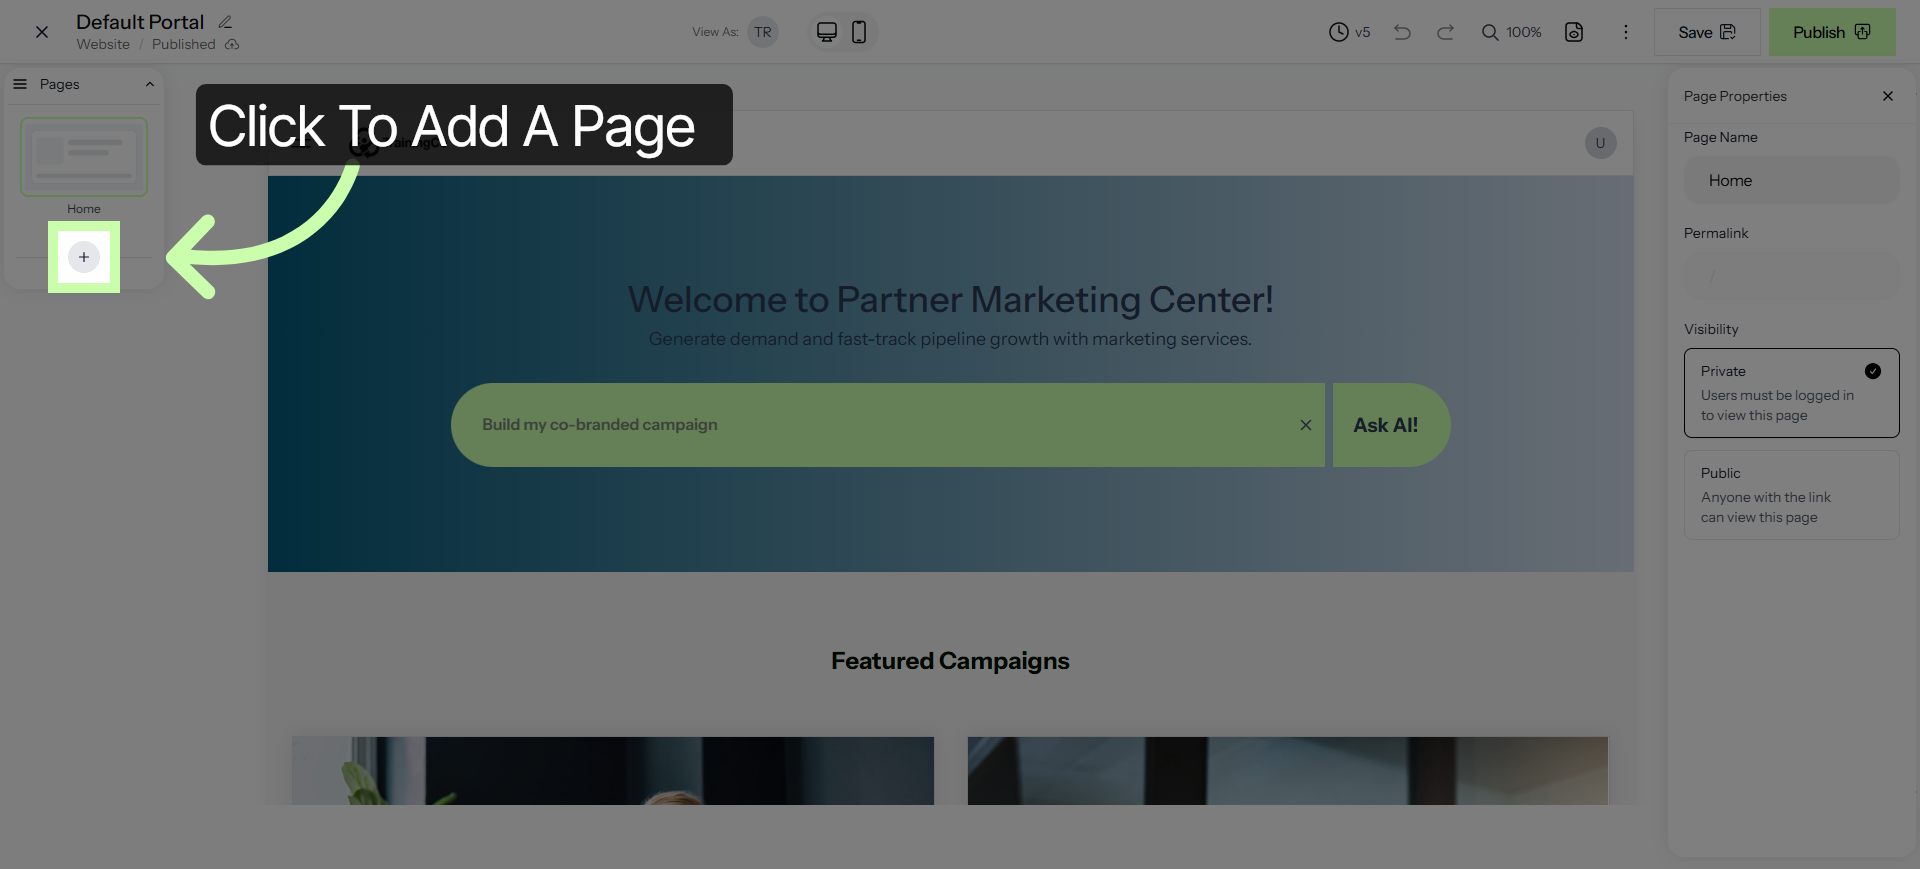Publish the portal
The height and width of the screenshot is (869, 1920).
point(1832,32)
